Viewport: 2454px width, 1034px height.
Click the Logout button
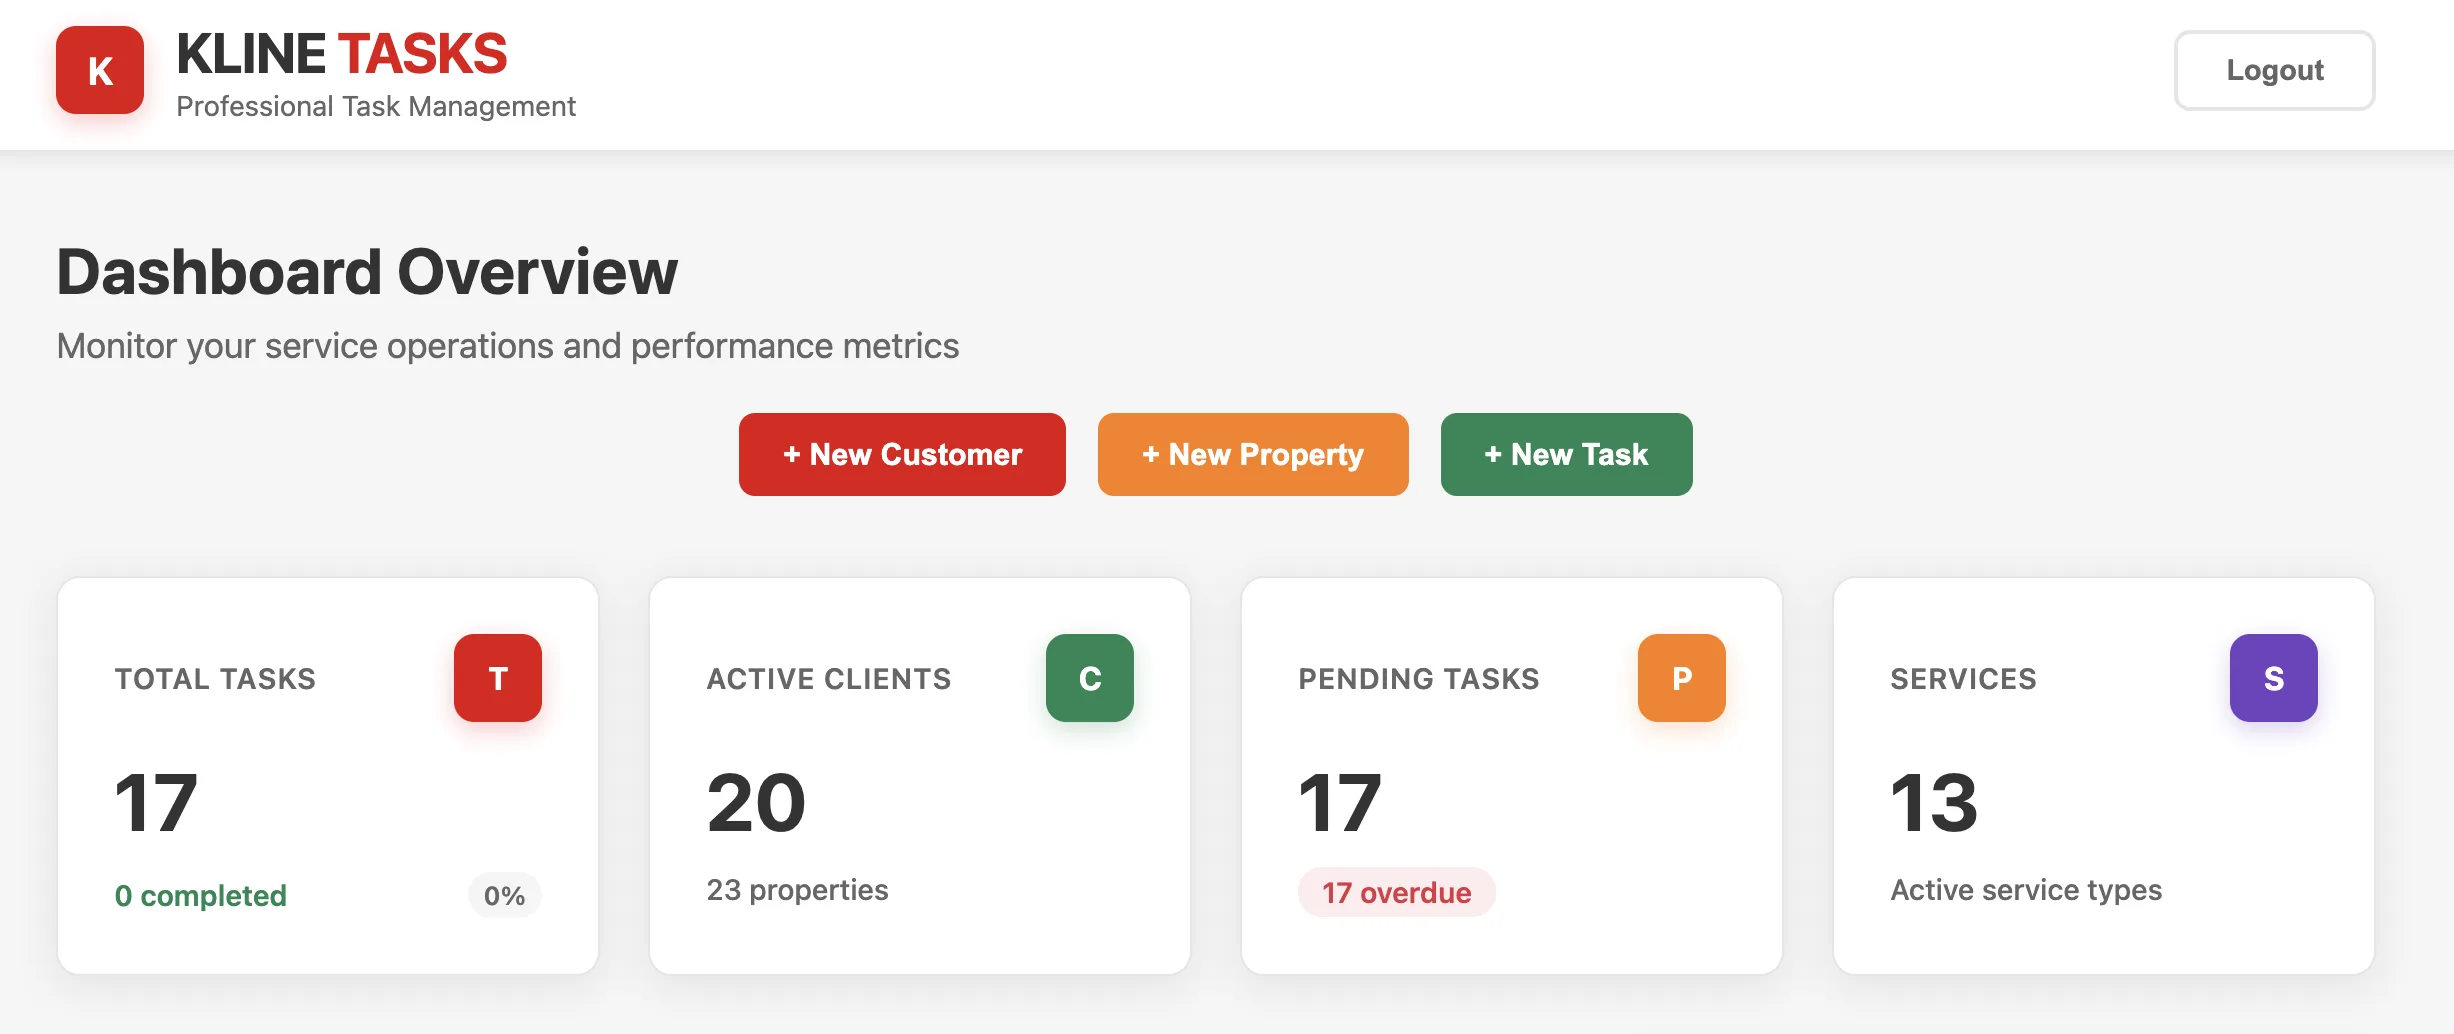coord(2274,70)
